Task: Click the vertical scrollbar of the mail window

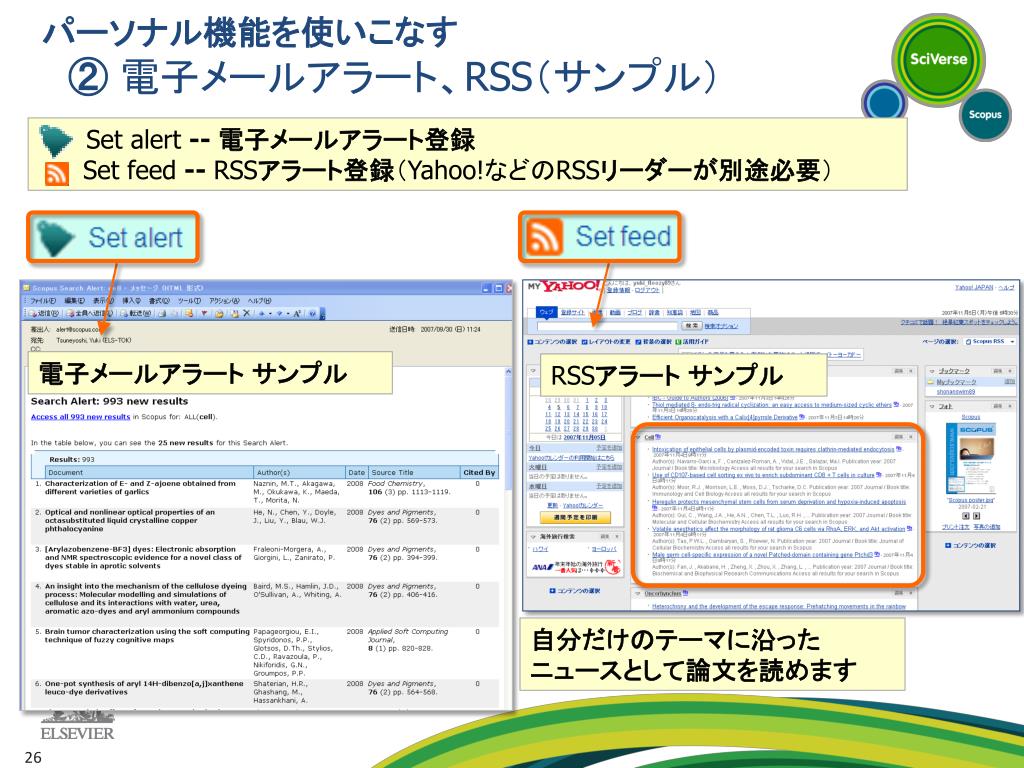Action: (x=508, y=536)
